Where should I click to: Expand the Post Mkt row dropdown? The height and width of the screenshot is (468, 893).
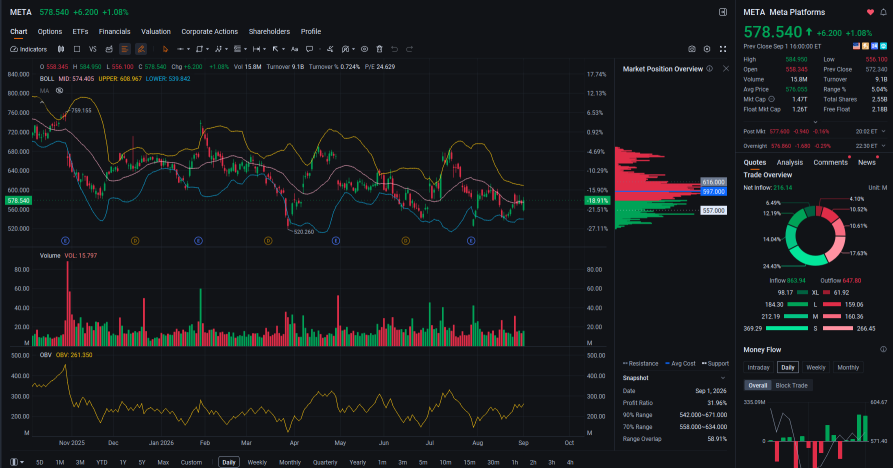coord(883,132)
